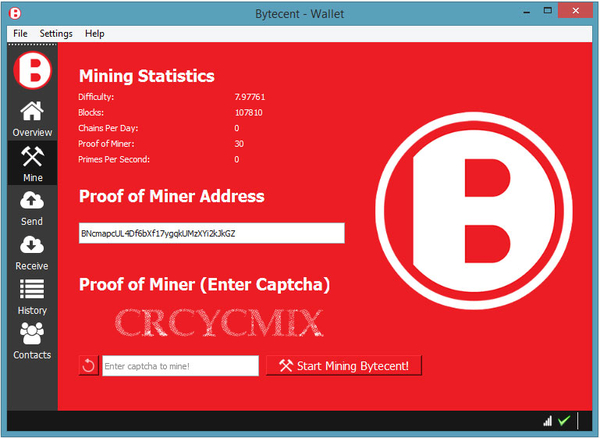Click the Enter captcha to mine field
Image resolution: width=600 pixels, height=438 pixels.
click(x=180, y=366)
